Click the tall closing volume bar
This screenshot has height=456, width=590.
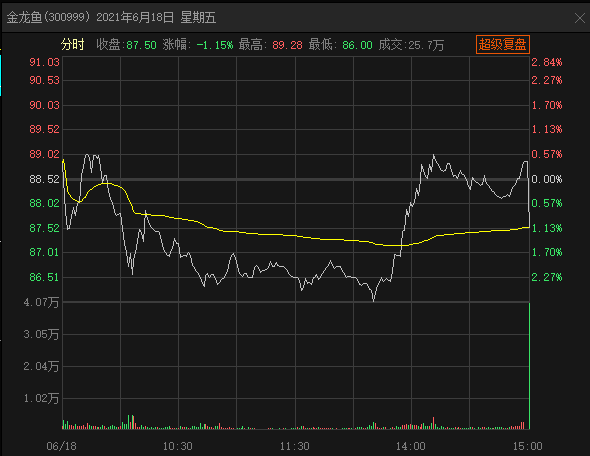[x=529, y=366]
